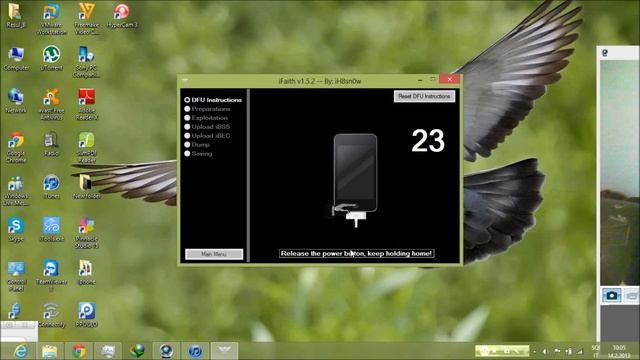Image resolution: width=640 pixels, height=360 pixels.
Task: Open the Computer desktop icon
Action: [16, 59]
